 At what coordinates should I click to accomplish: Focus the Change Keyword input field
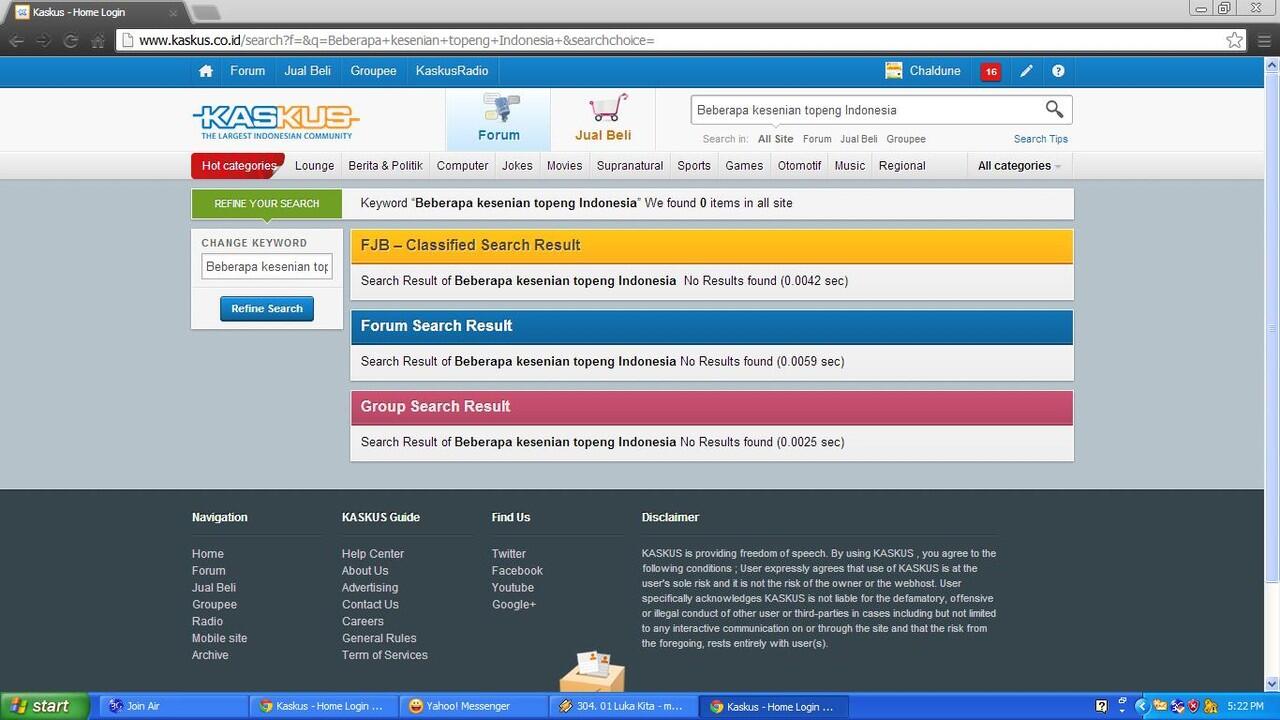[x=267, y=267]
